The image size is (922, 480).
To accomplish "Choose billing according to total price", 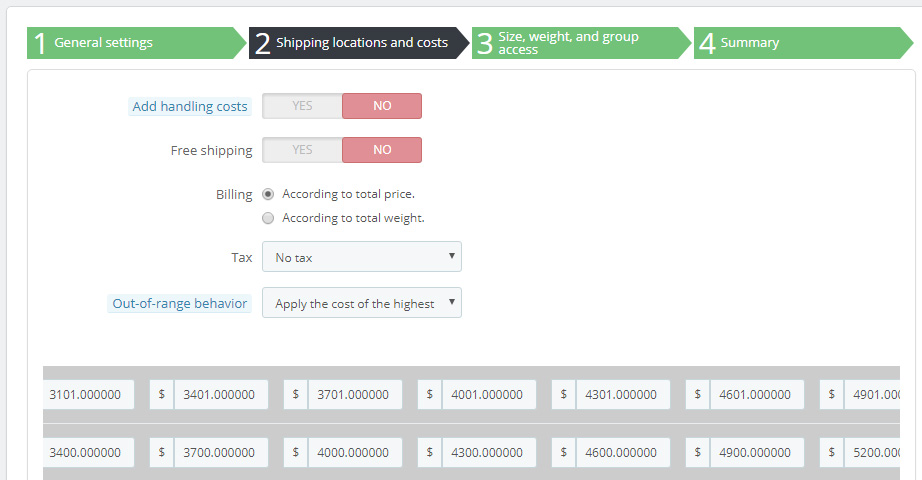I will tap(268, 194).
